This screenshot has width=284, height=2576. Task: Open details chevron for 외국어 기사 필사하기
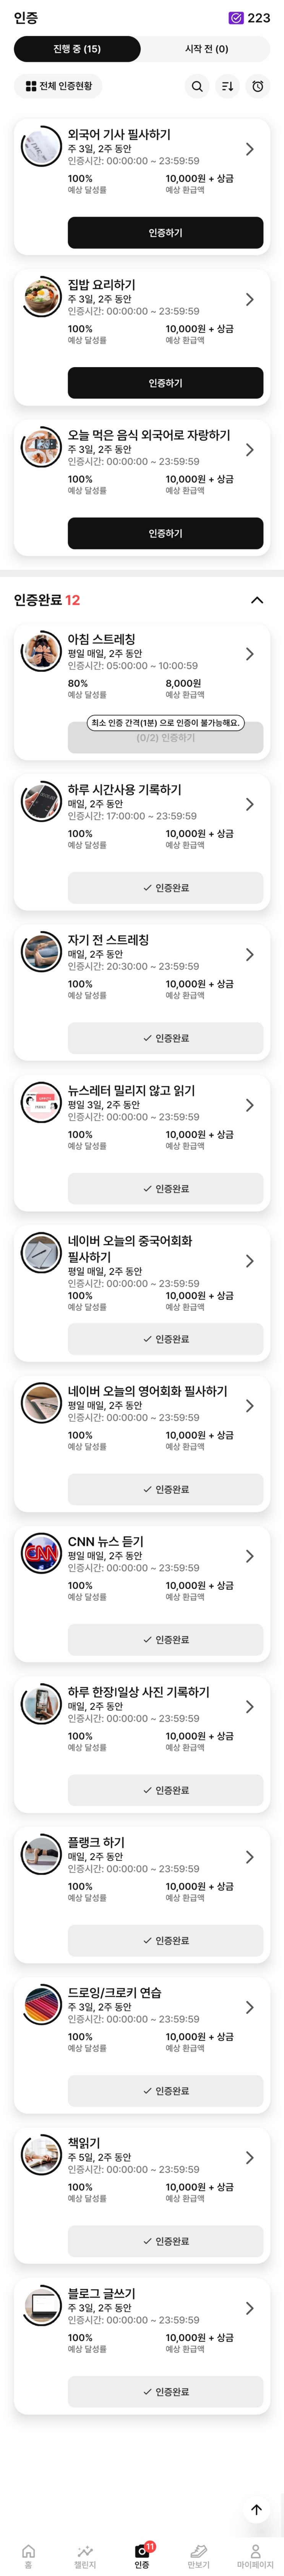click(249, 149)
